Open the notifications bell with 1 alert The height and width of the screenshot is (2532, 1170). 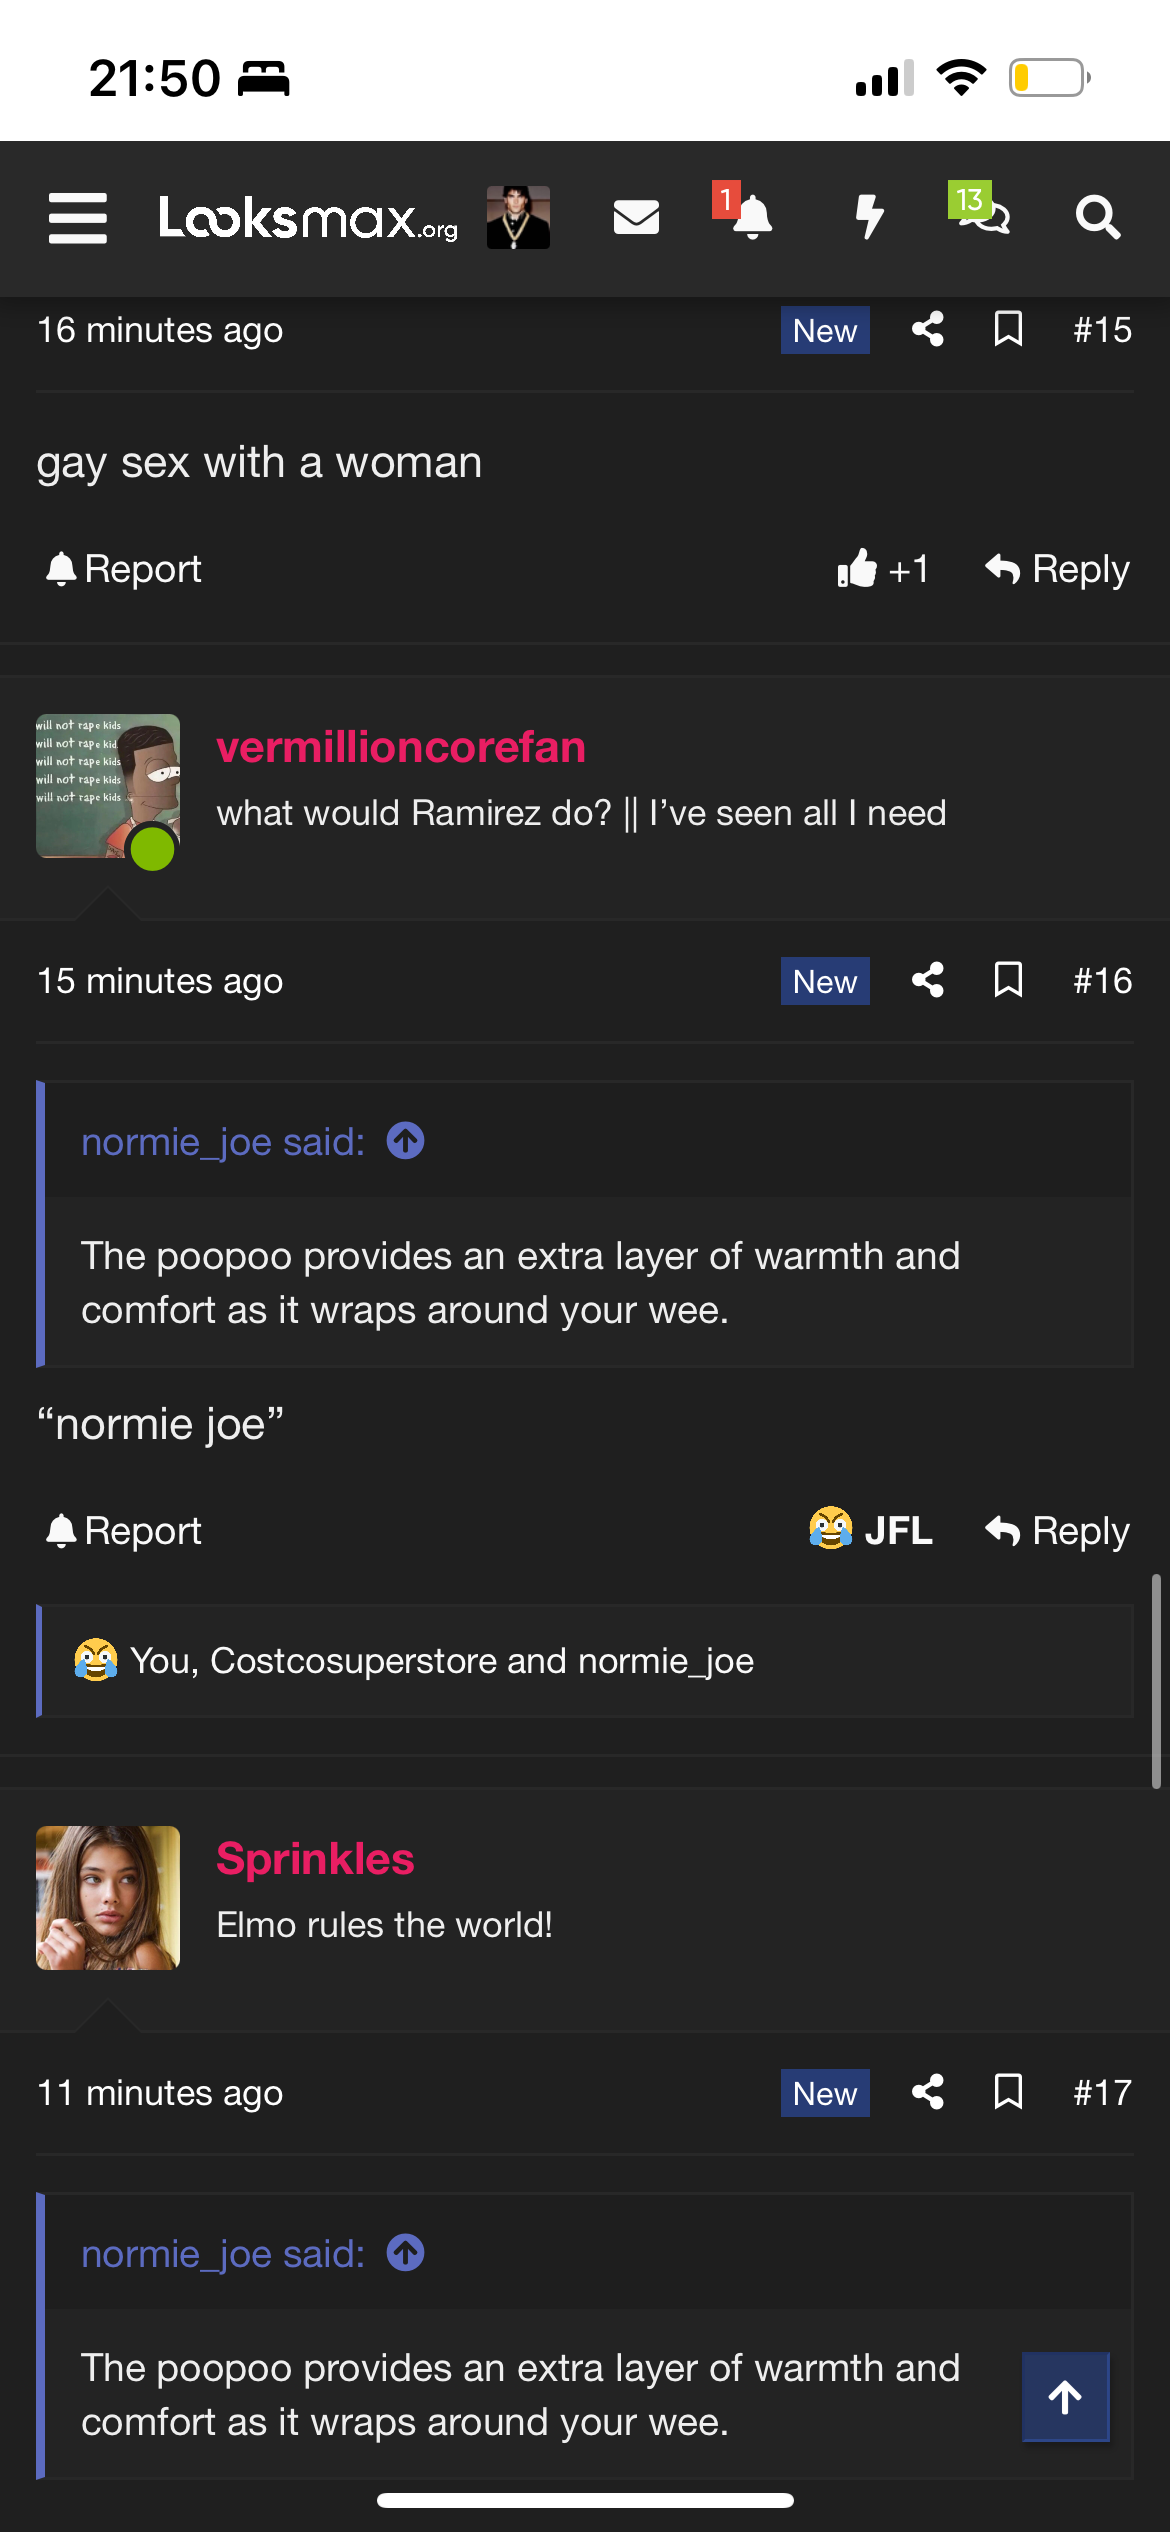[751, 217]
